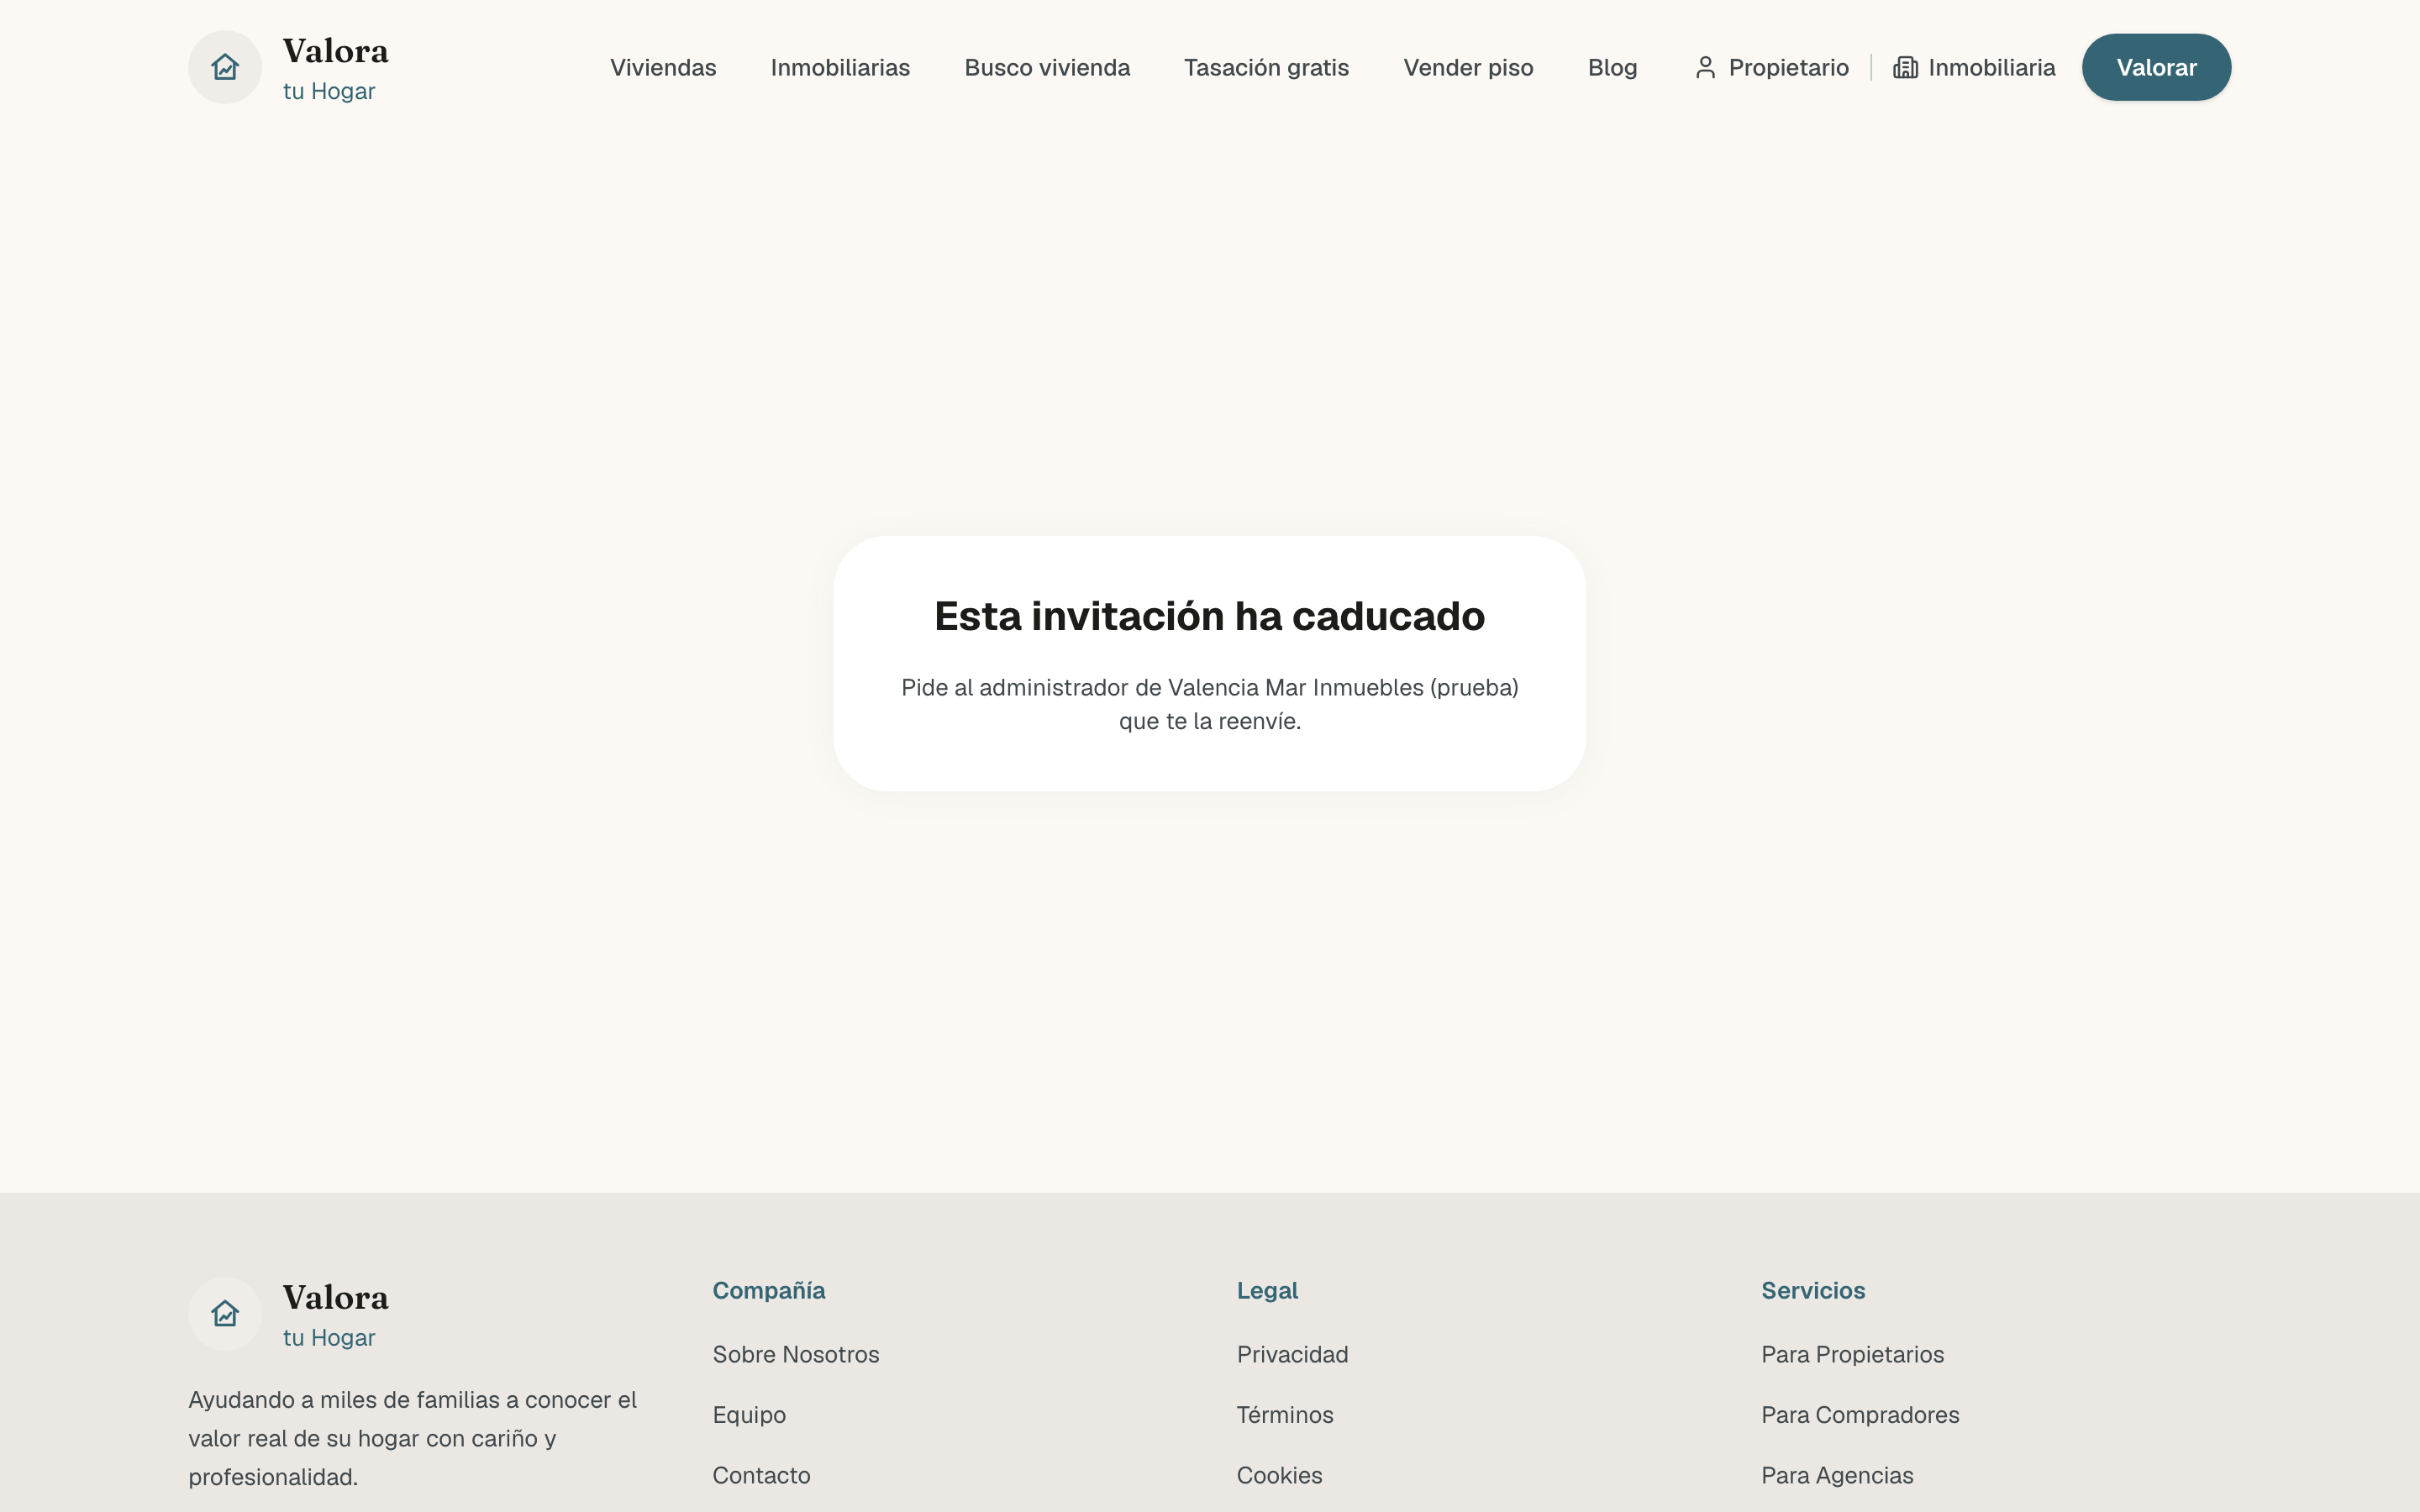Click the text mentioning Valencia Mar Inmuebles
Viewport: 2420px width, 1512px height.
(1209, 704)
